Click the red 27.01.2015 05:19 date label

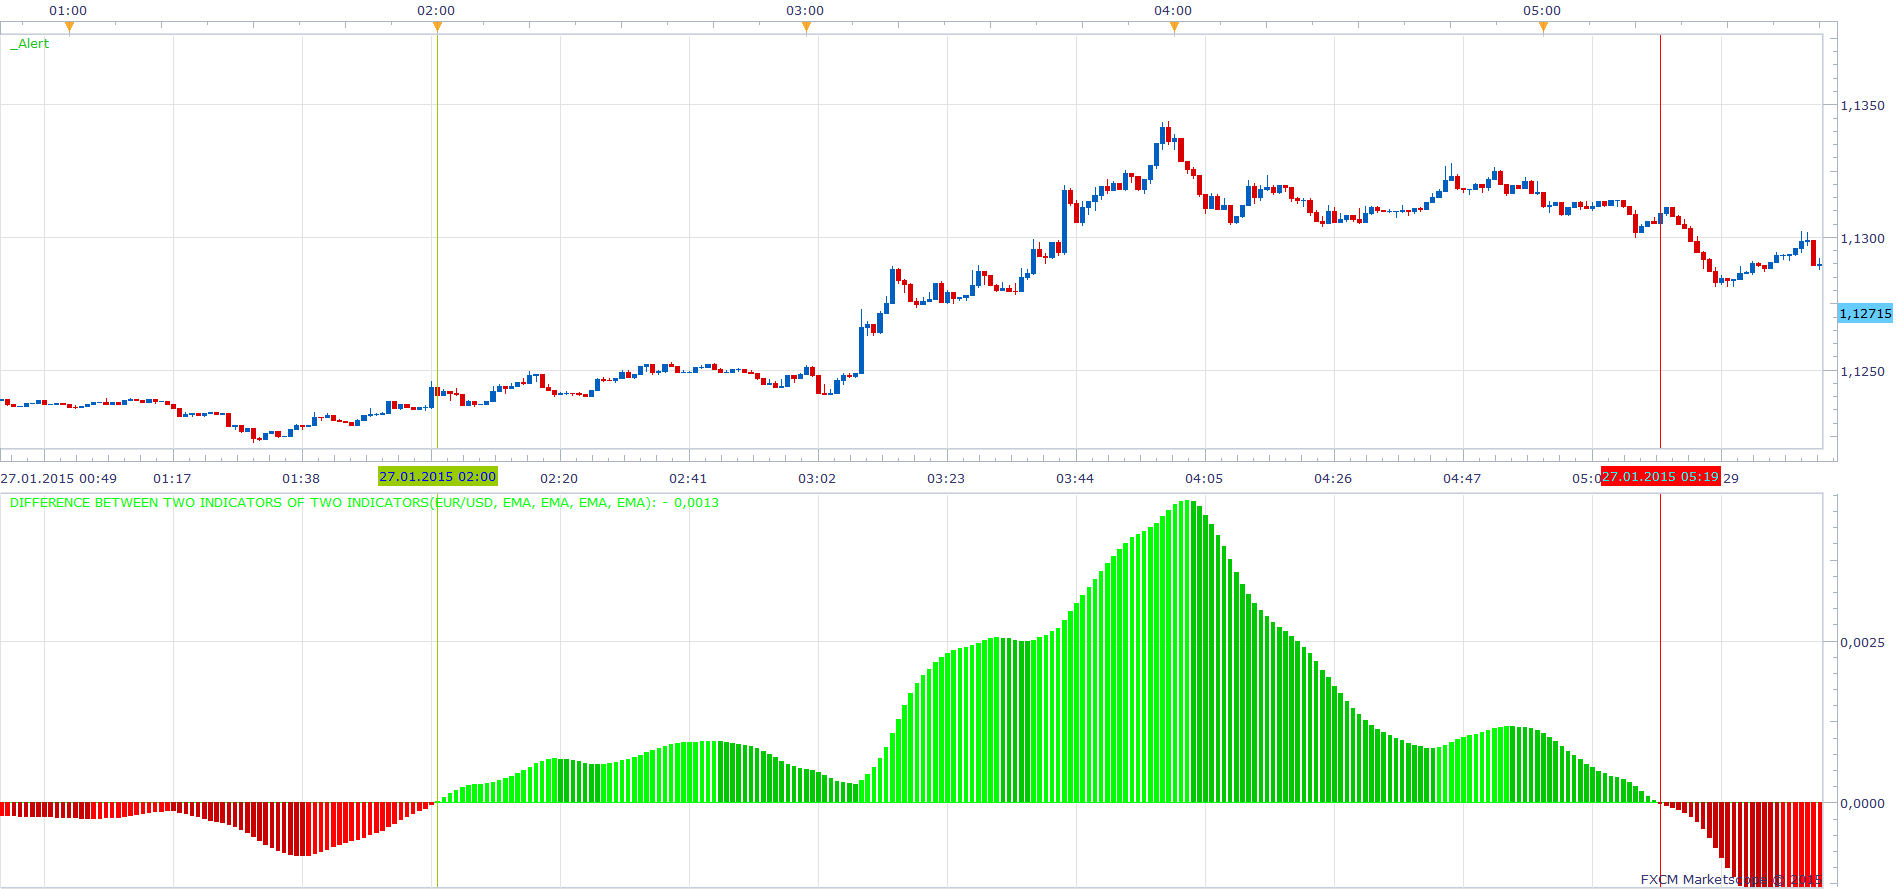[1660, 477]
